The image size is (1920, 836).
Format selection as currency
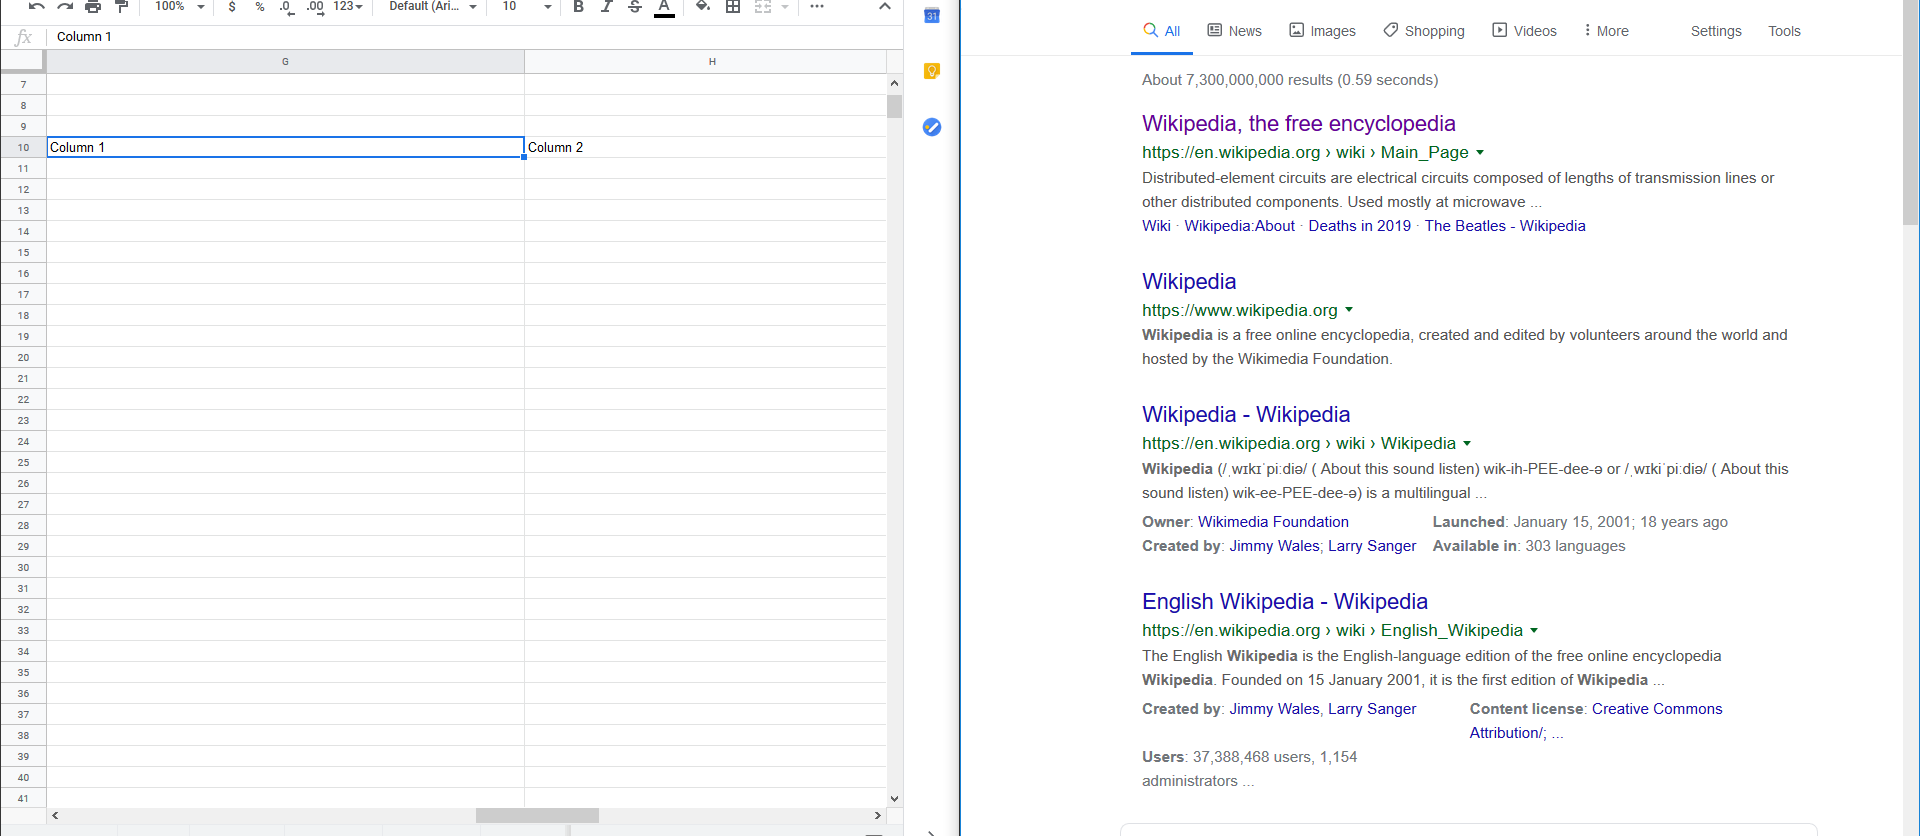point(232,6)
